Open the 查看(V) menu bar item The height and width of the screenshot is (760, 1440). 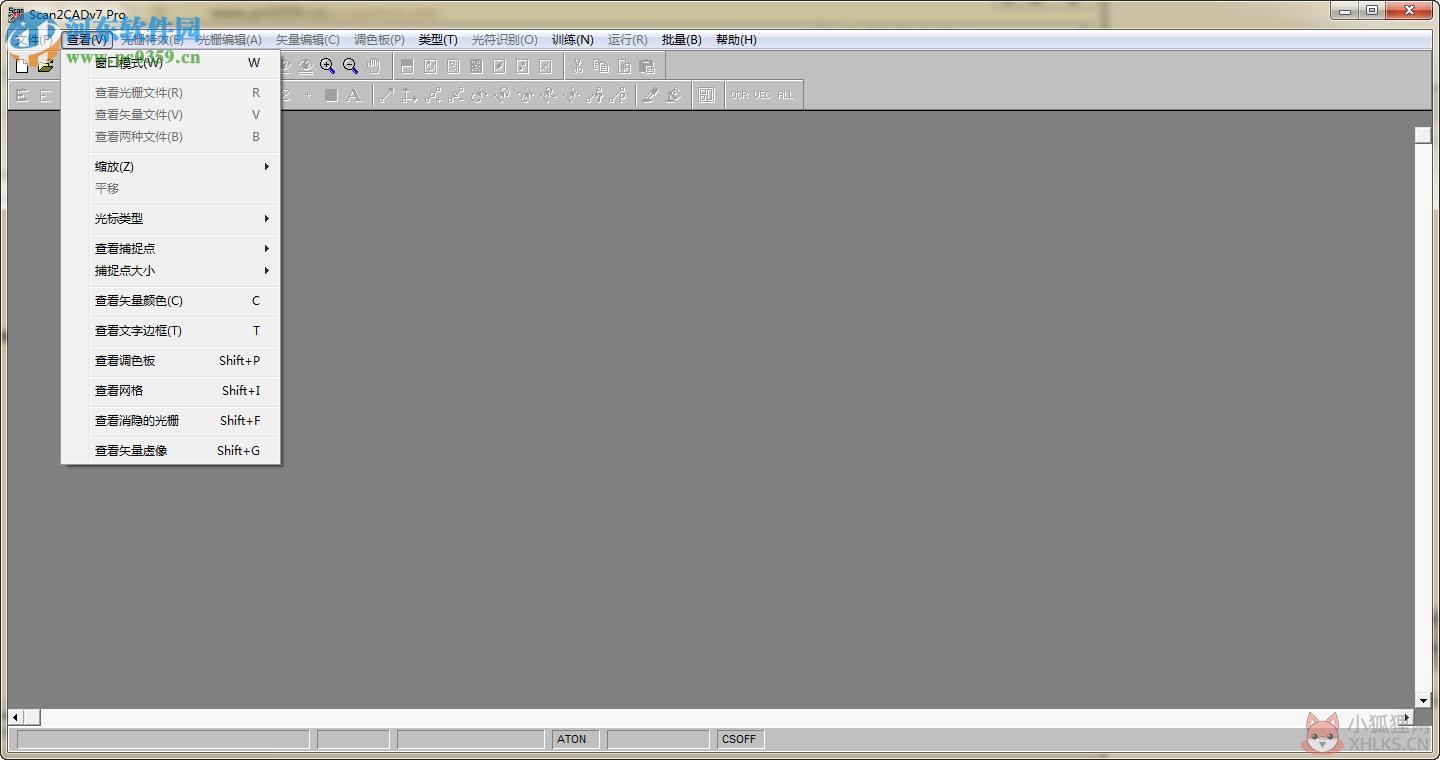coord(87,40)
